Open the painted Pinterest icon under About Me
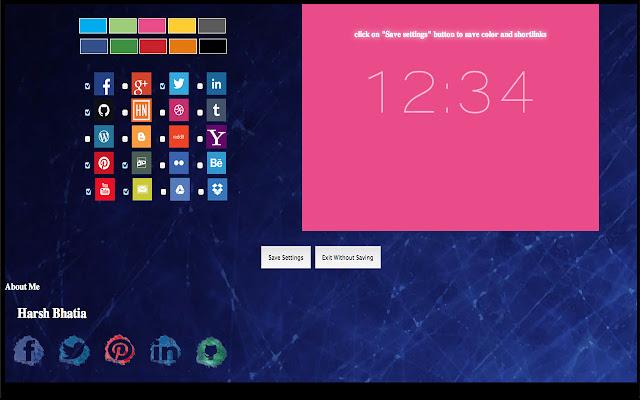640x400 pixels. coord(120,350)
